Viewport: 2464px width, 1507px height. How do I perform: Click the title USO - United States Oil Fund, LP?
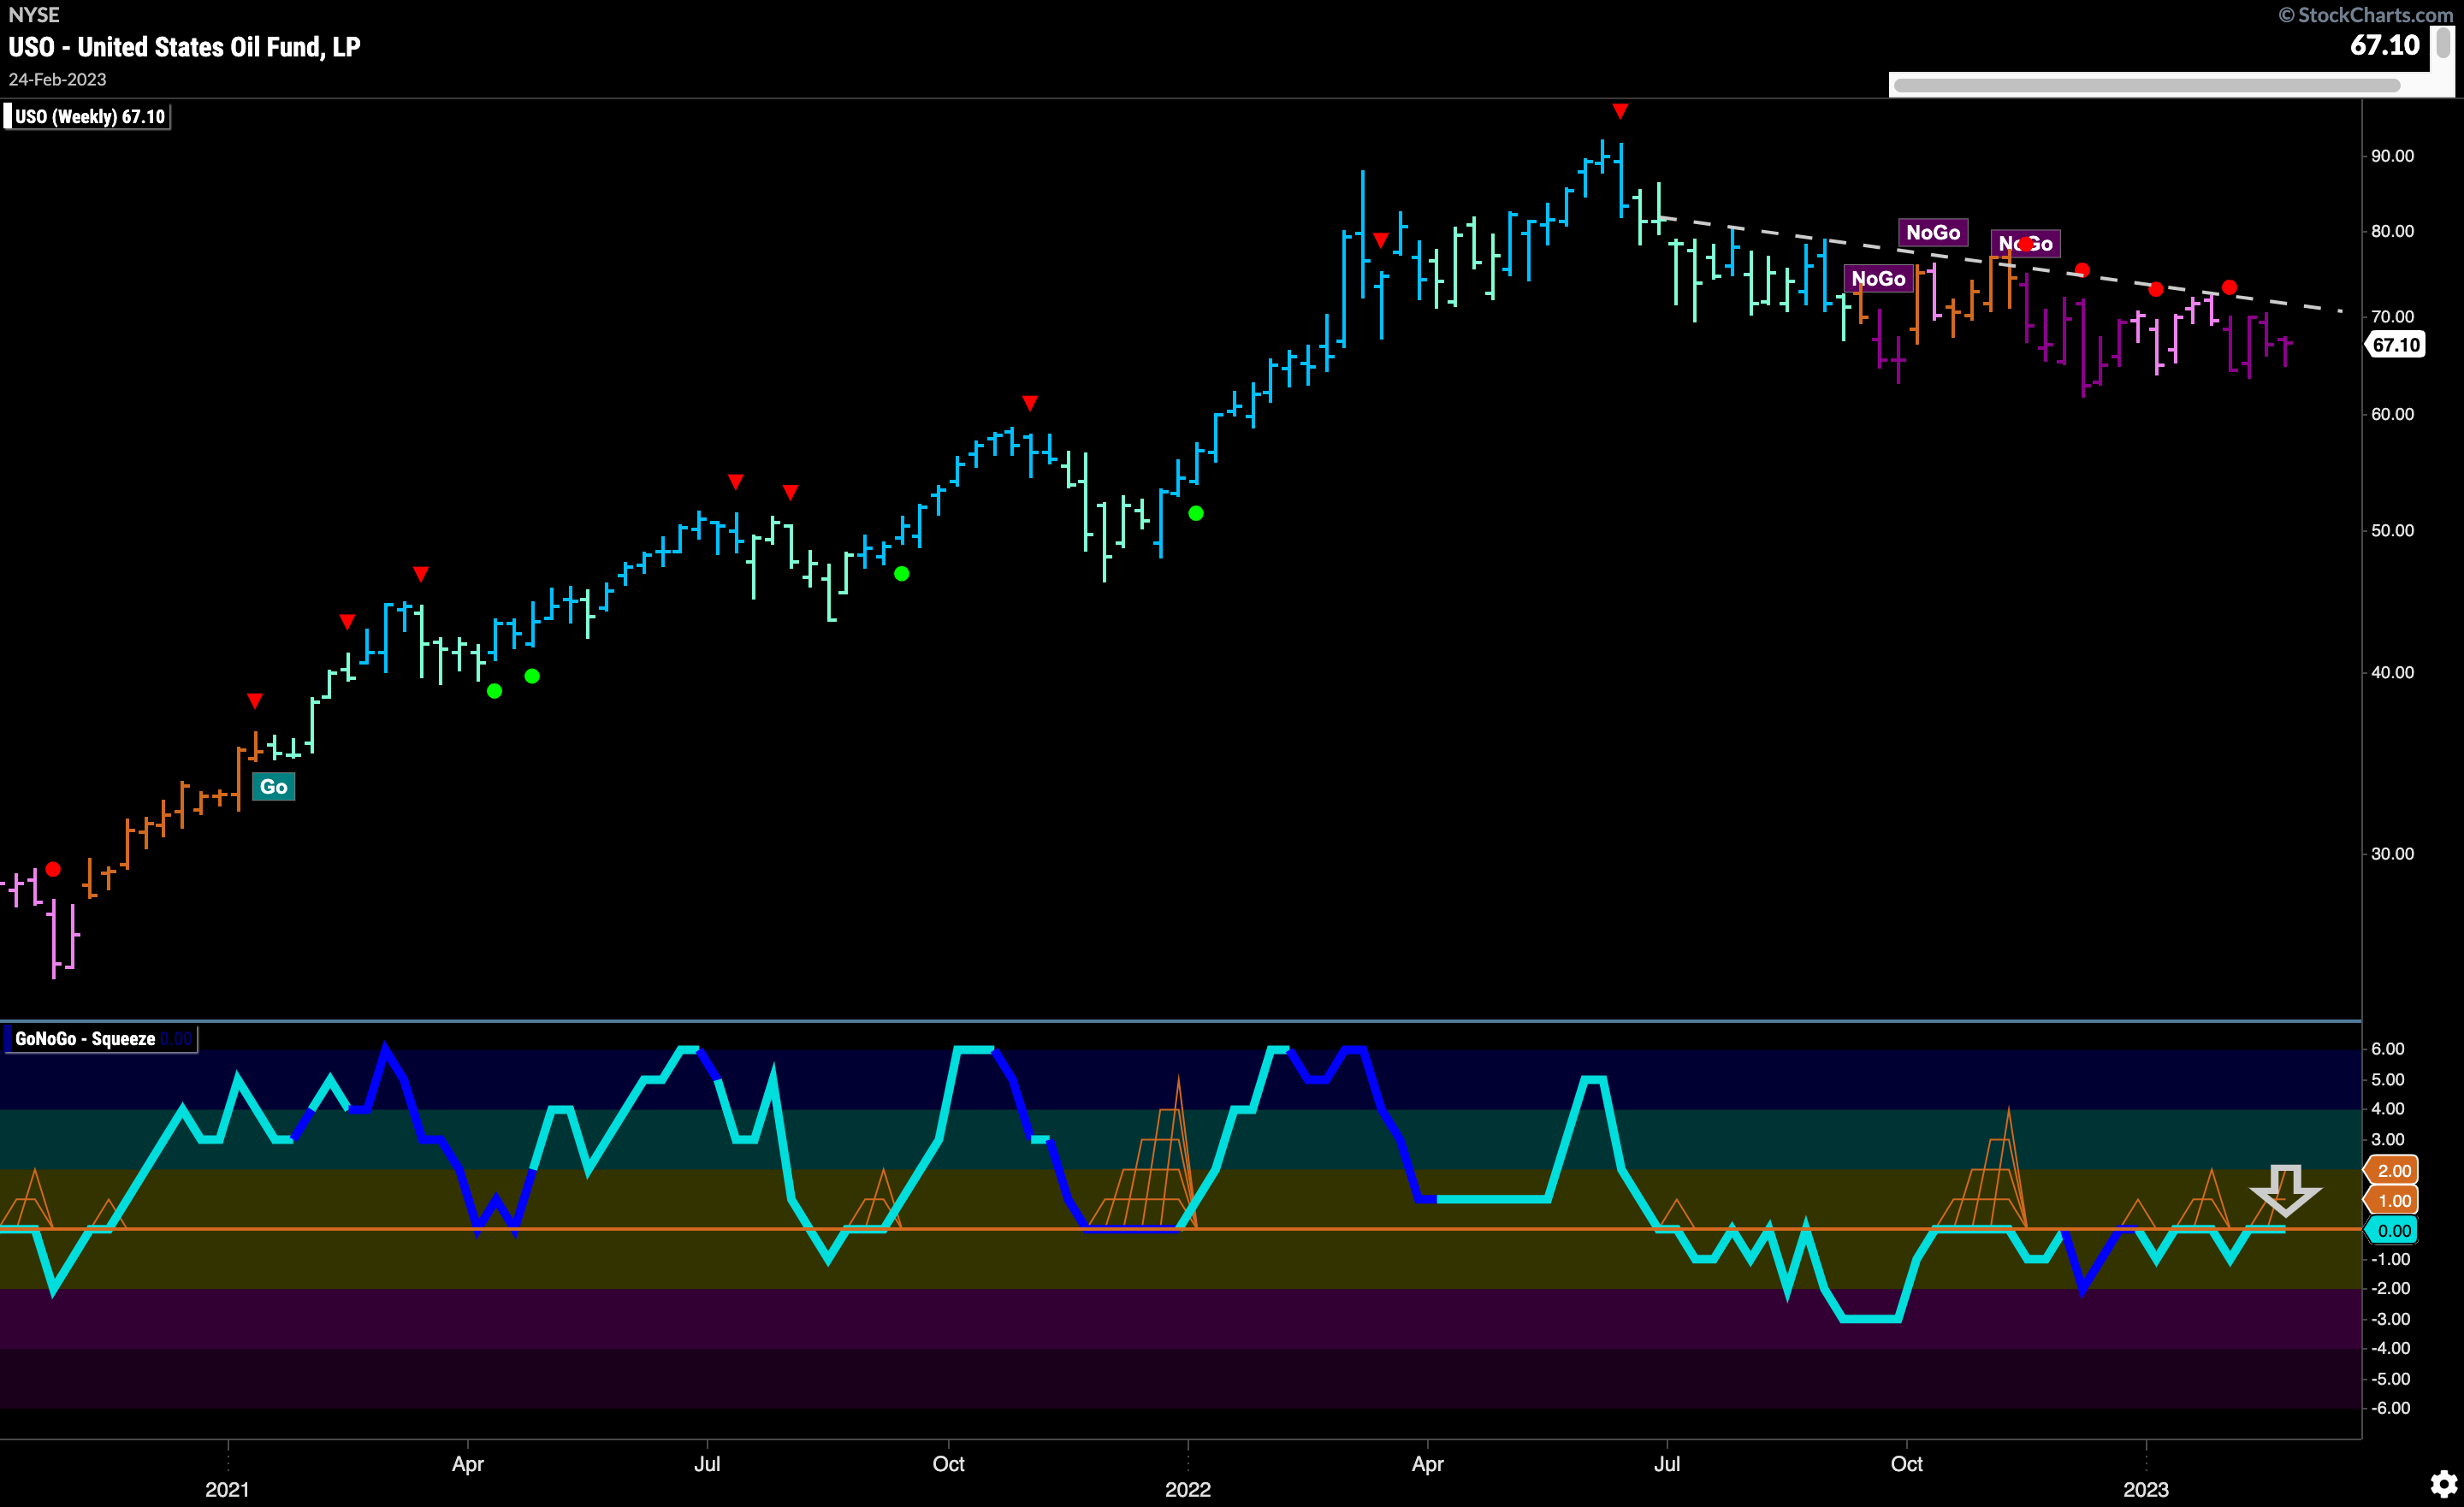185,47
